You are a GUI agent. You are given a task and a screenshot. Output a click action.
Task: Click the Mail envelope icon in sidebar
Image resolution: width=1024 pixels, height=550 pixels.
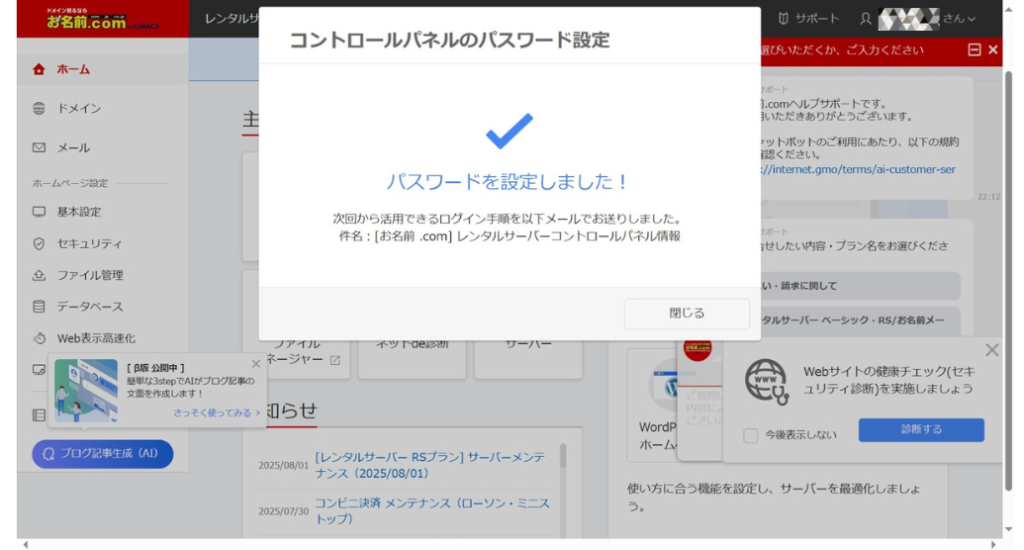pos(39,147)
